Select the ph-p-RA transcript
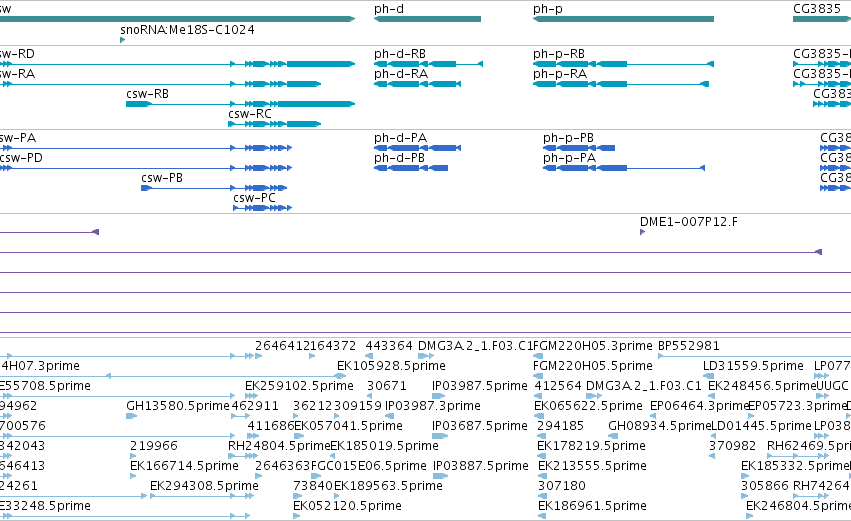 tap(560, 74)
